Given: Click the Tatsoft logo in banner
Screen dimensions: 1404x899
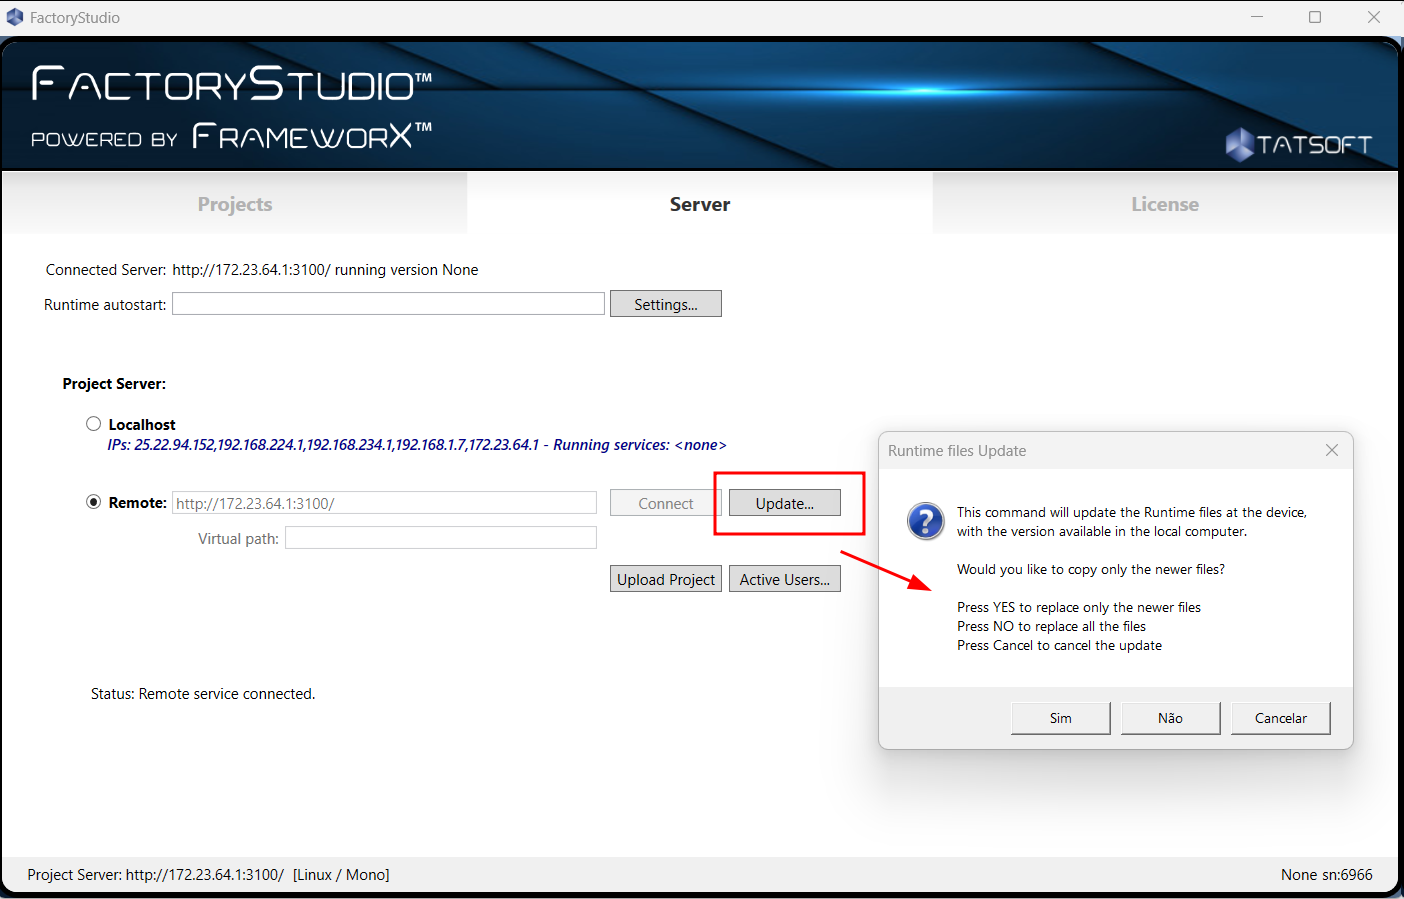Looking at the screenshot, I should pyautogui.click(x=1298, y=145).
